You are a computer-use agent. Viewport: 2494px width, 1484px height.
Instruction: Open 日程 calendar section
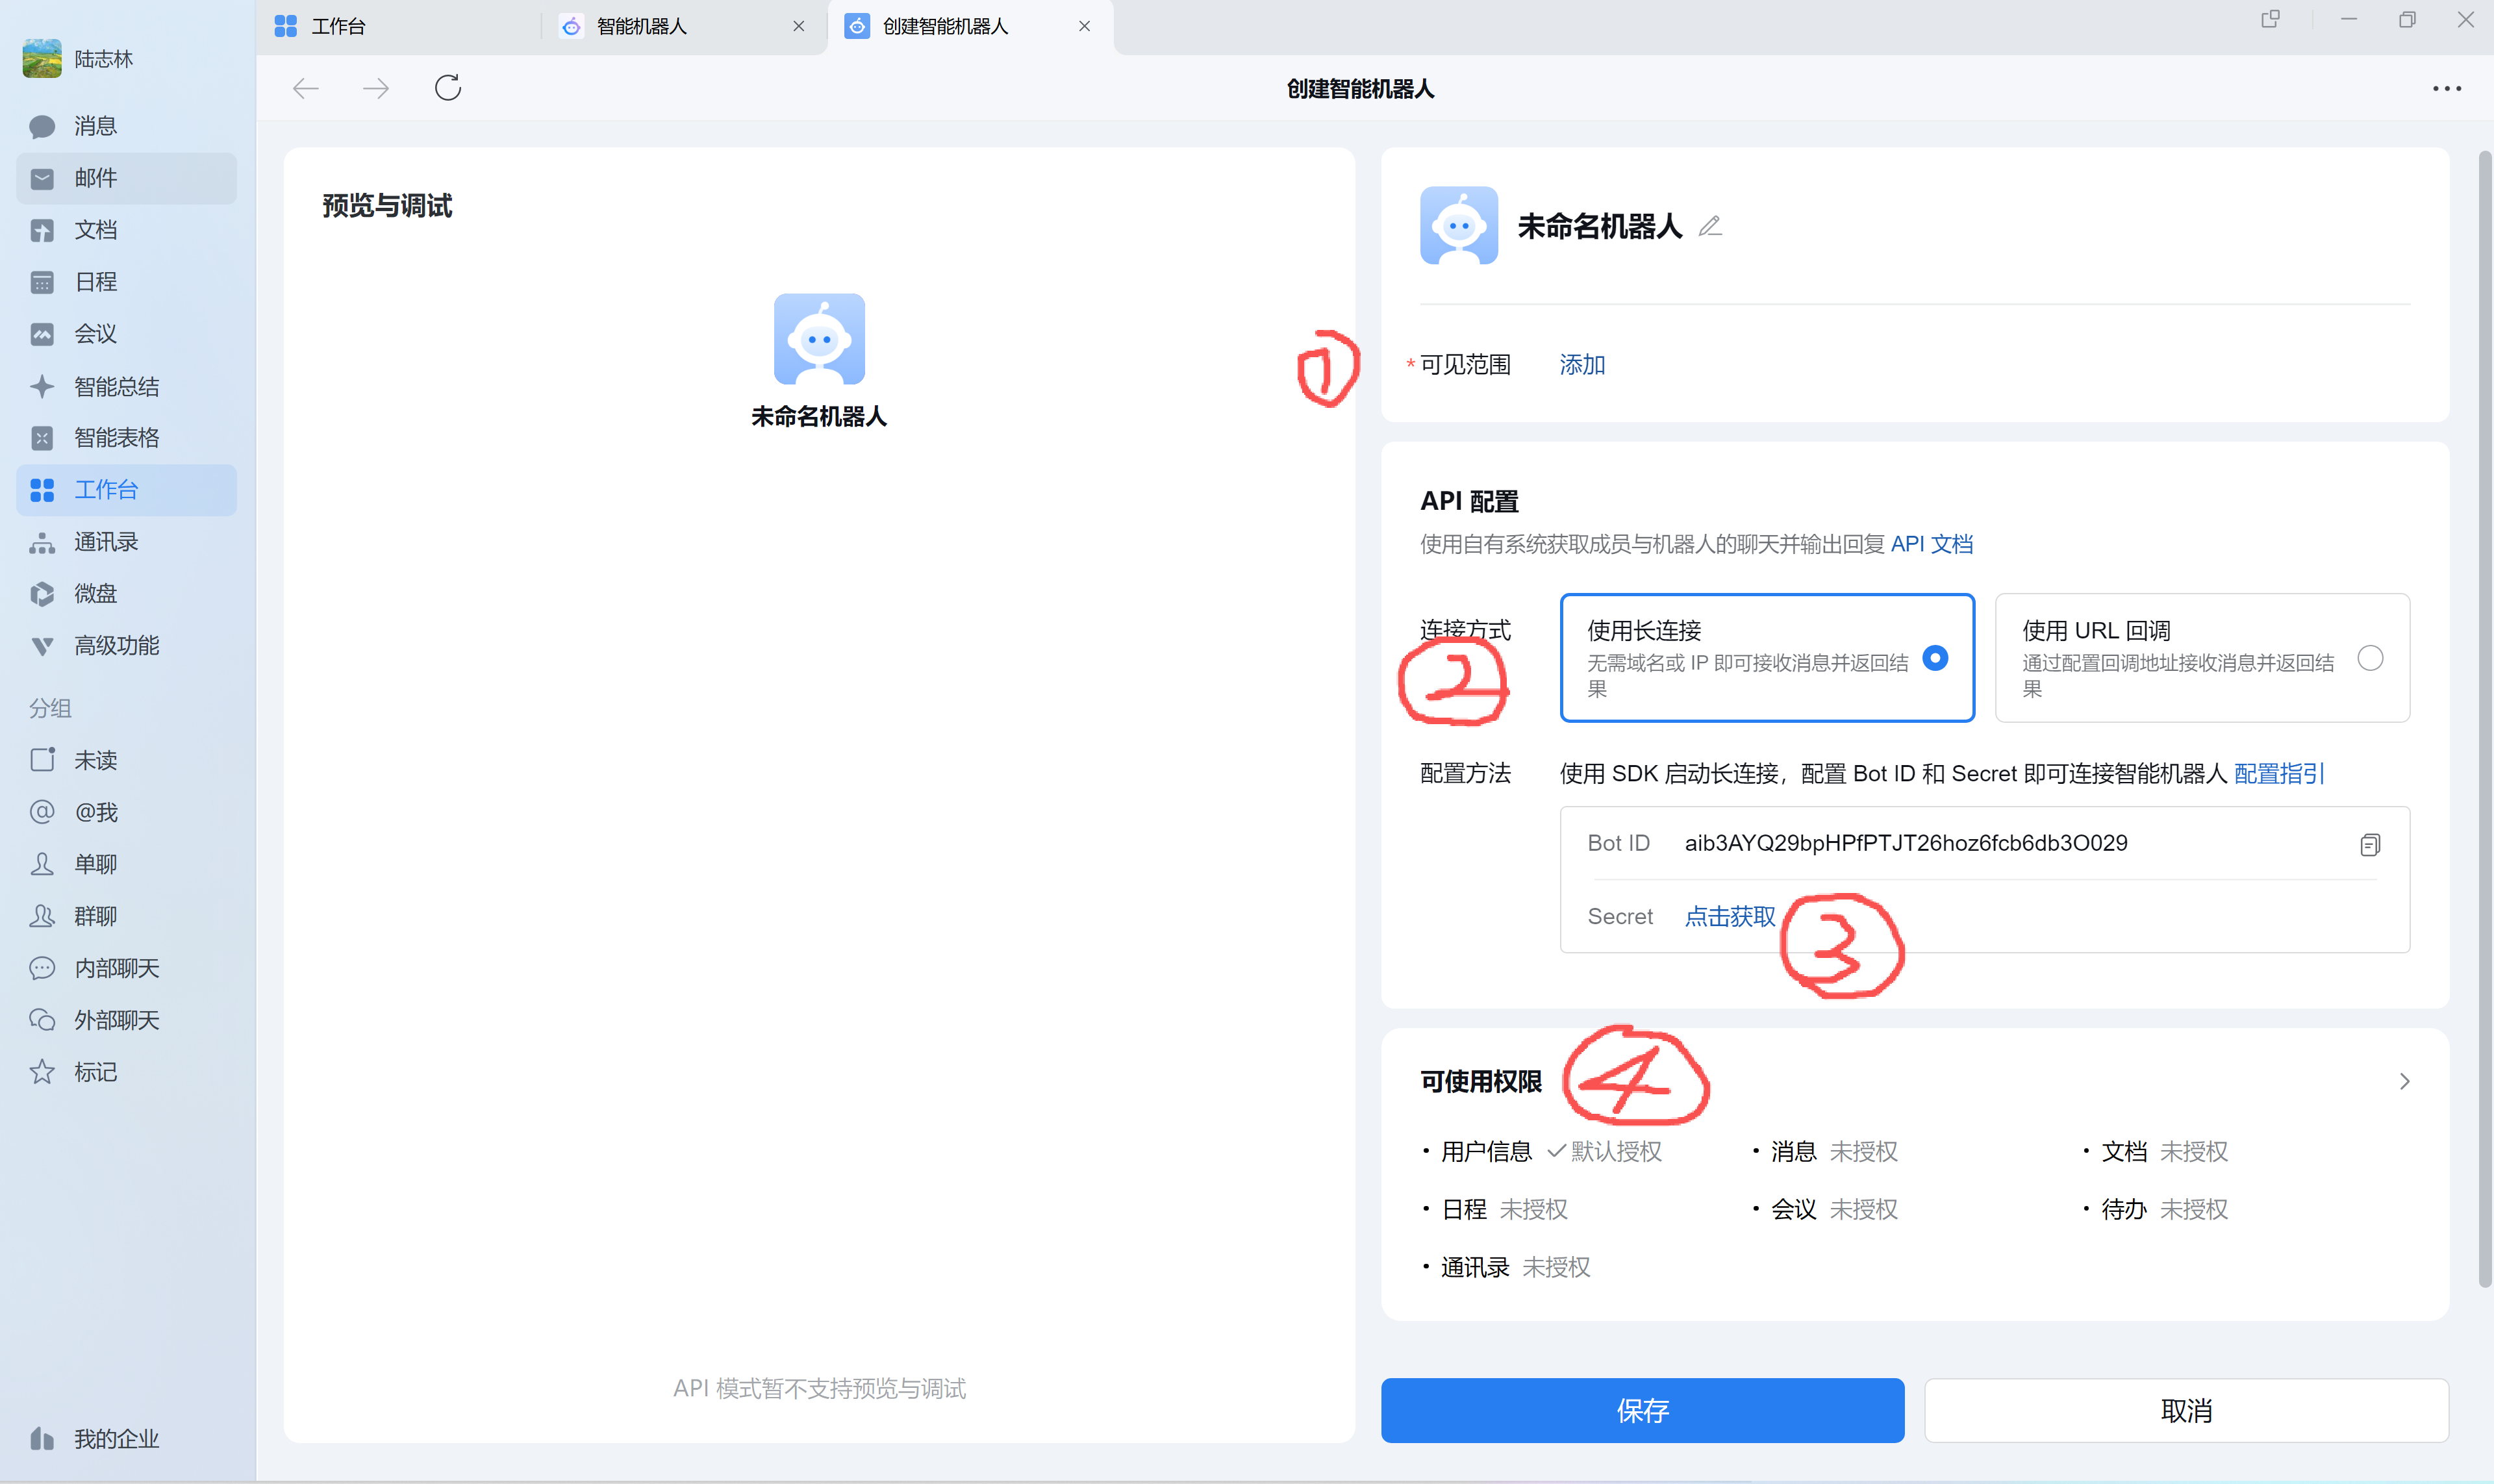tap(126, 282)
